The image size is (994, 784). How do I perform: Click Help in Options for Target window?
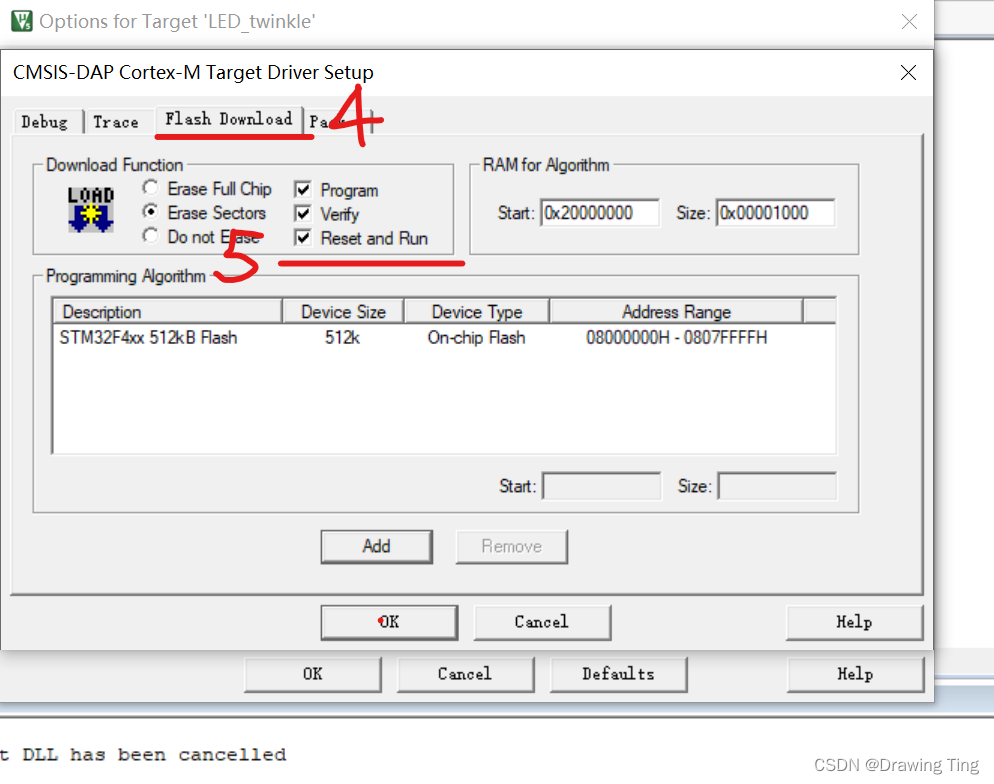(855, 674)
